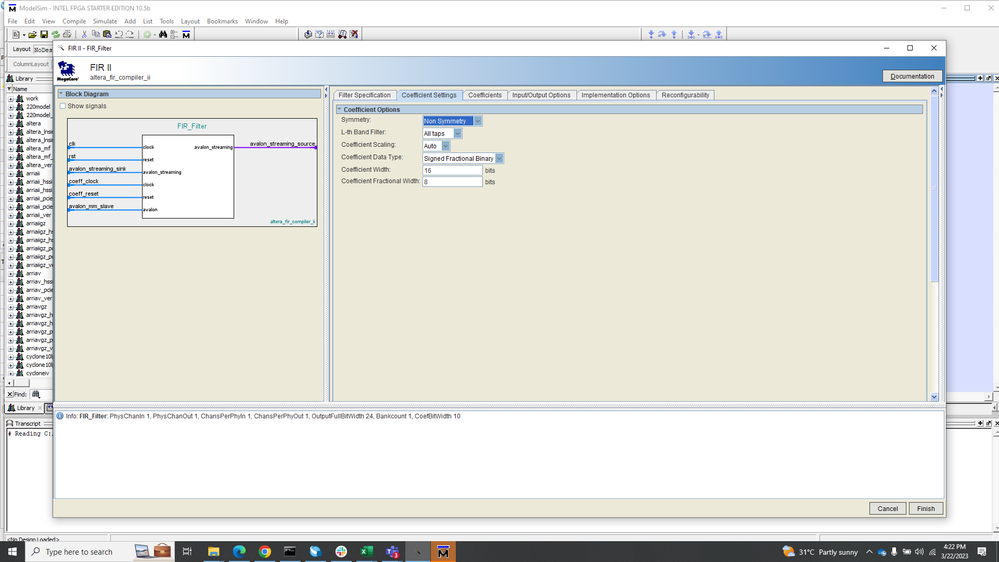This screenshot has width=999, height=562.
Task: Open the Coefficient Data Type dropdown
Action: click(500, 158)
